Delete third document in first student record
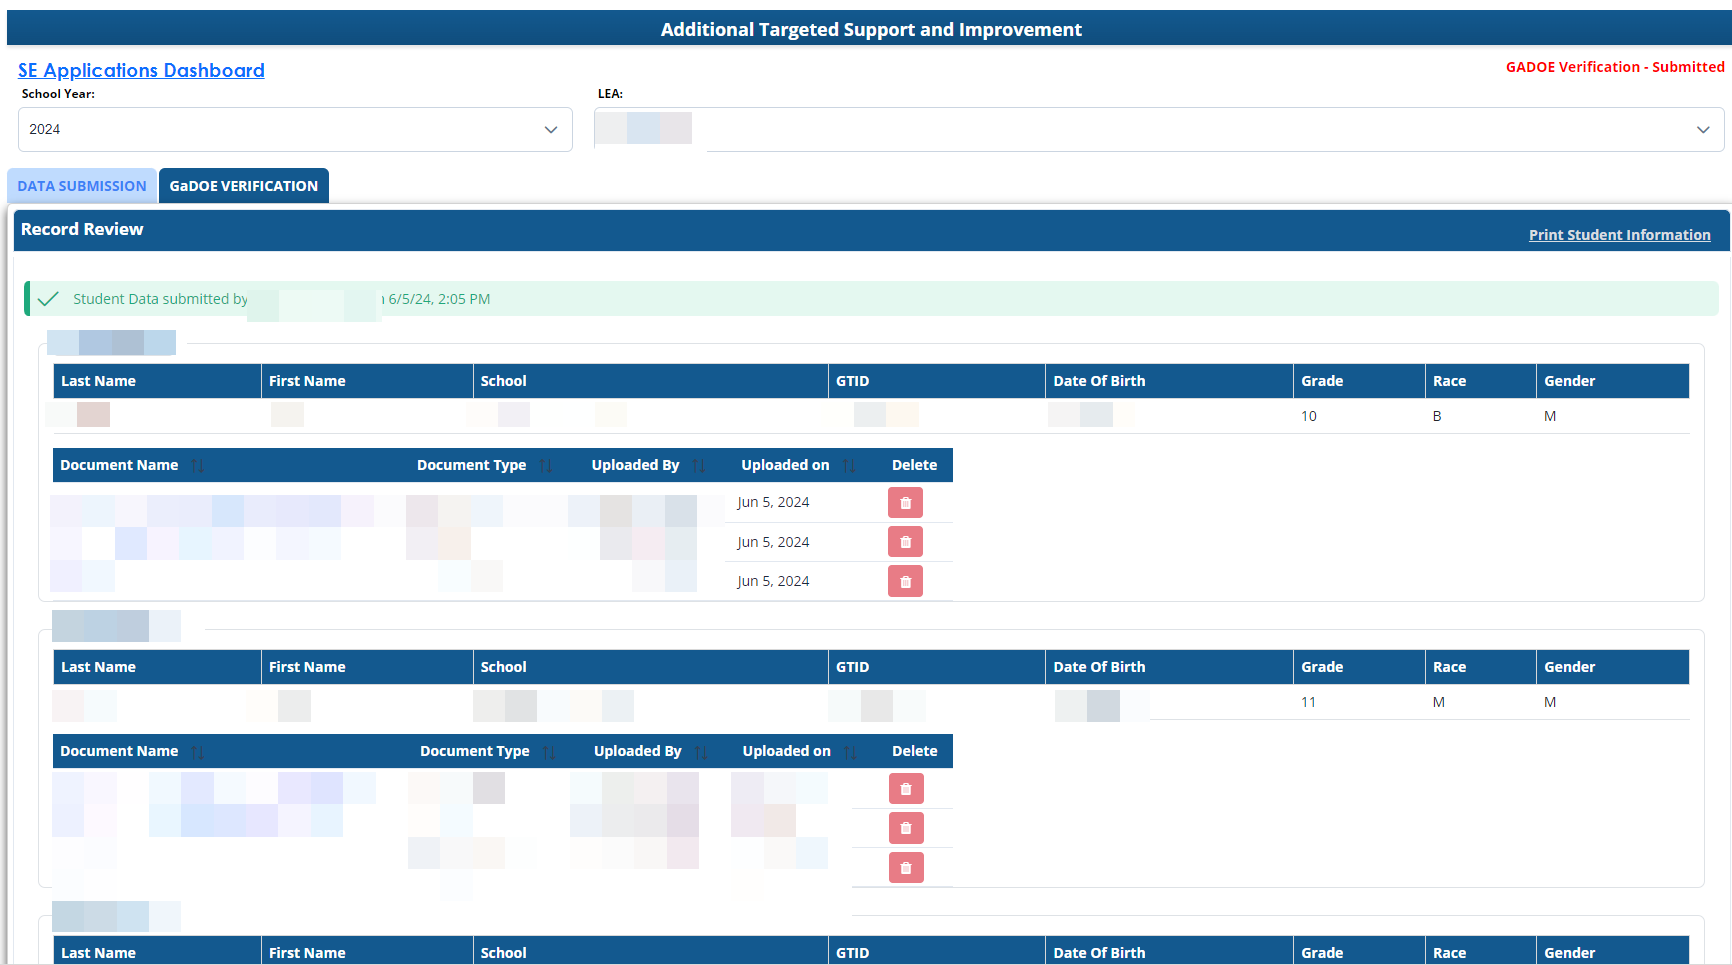The height and width of the screenshot is (965, 1732). pyautogui.click(x=905, y=582)
